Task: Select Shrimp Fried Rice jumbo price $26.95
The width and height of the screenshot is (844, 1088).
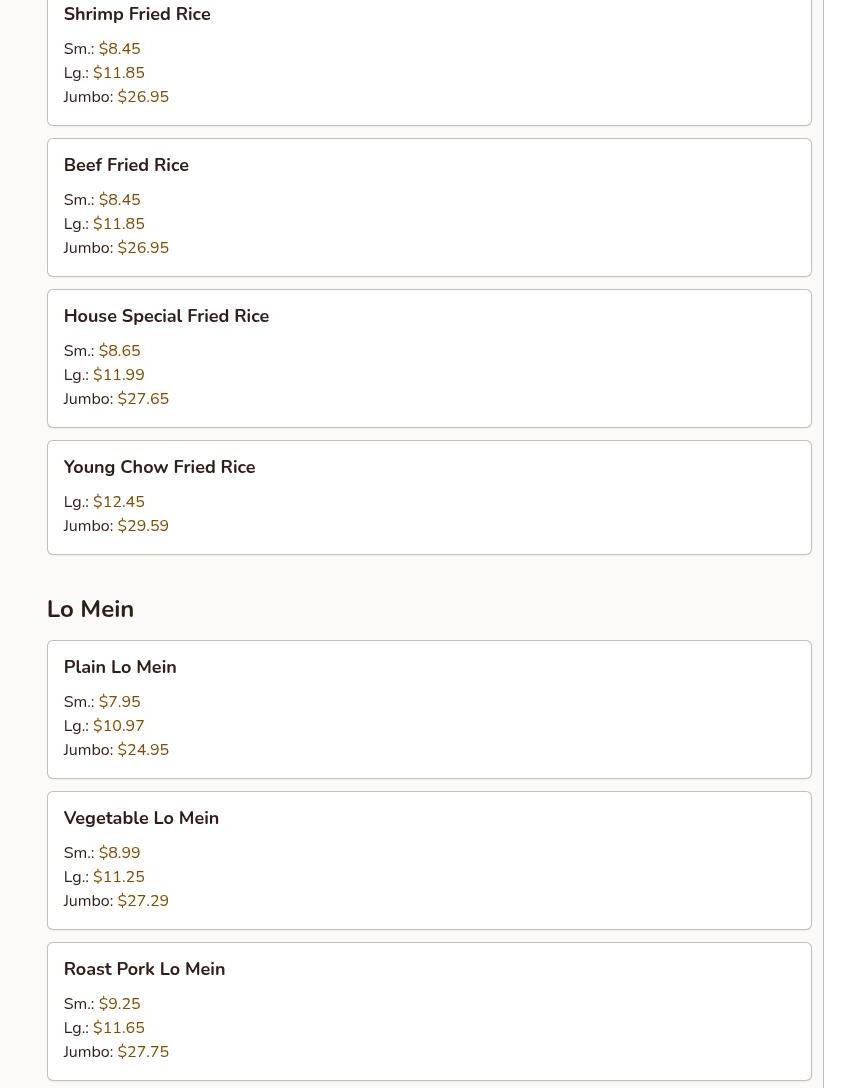Action: point(143,97)
